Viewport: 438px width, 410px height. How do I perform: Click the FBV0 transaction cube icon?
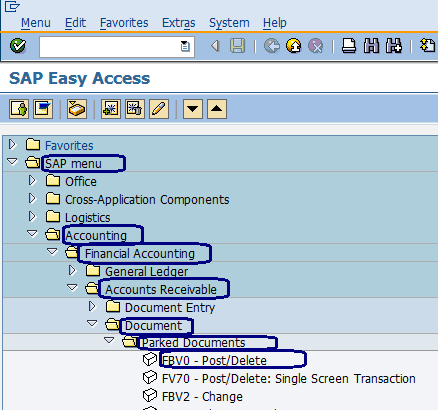(x=150, y=359)
